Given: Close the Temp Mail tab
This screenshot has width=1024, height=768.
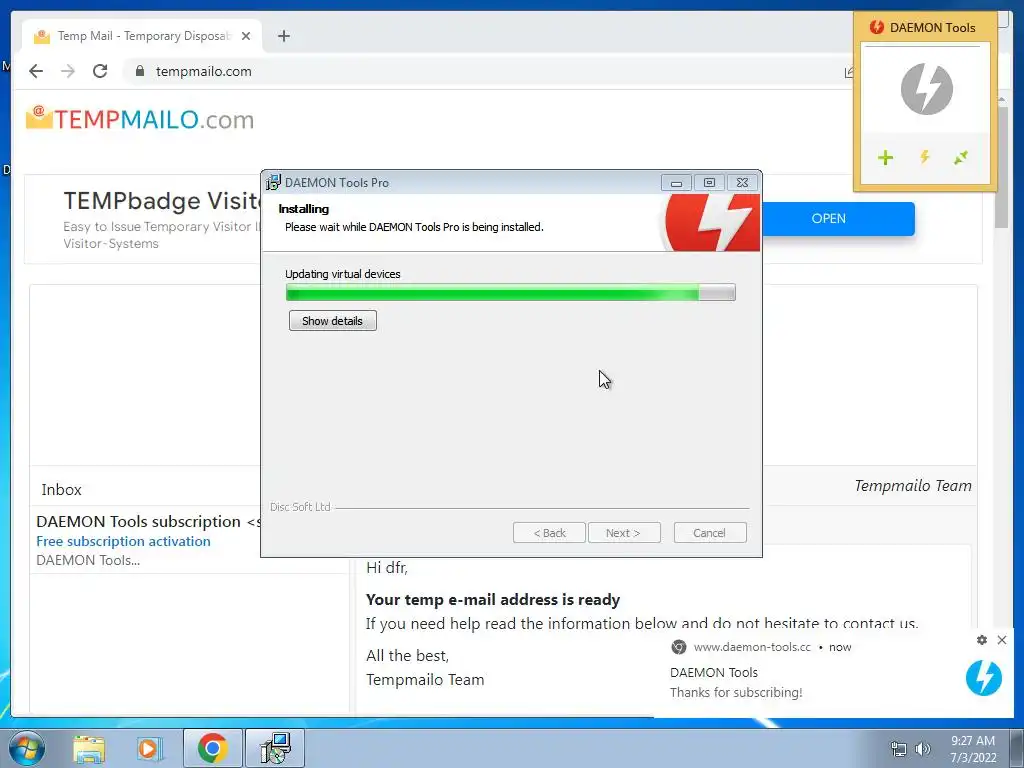Looking at the screenshot, I should point(246,36).
